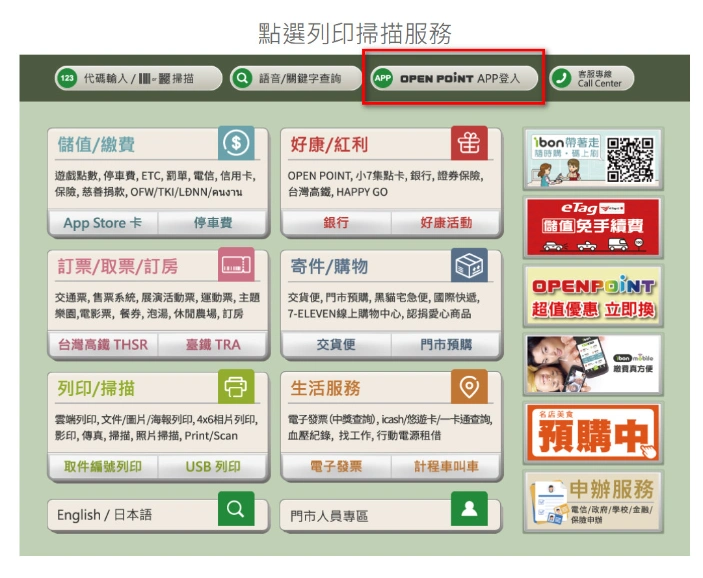Select USB 列印 print button
This screenshot has width=703, height=578.
click(x=213, y=466)
